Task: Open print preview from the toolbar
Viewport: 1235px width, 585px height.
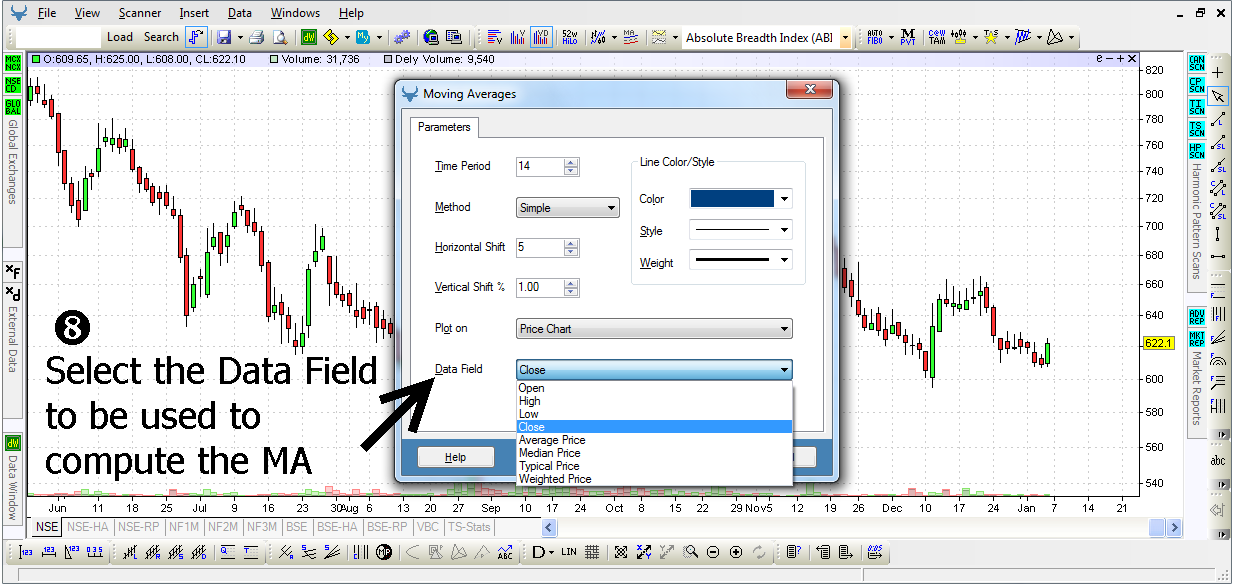Action: pyautogui.click(x=280, y=37)
